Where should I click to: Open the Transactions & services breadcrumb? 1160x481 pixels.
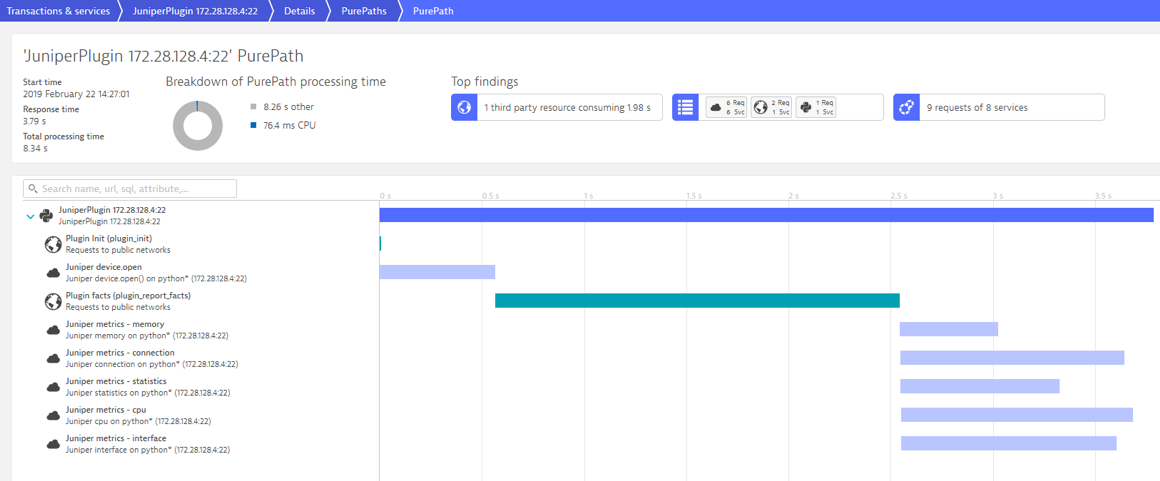58,11
